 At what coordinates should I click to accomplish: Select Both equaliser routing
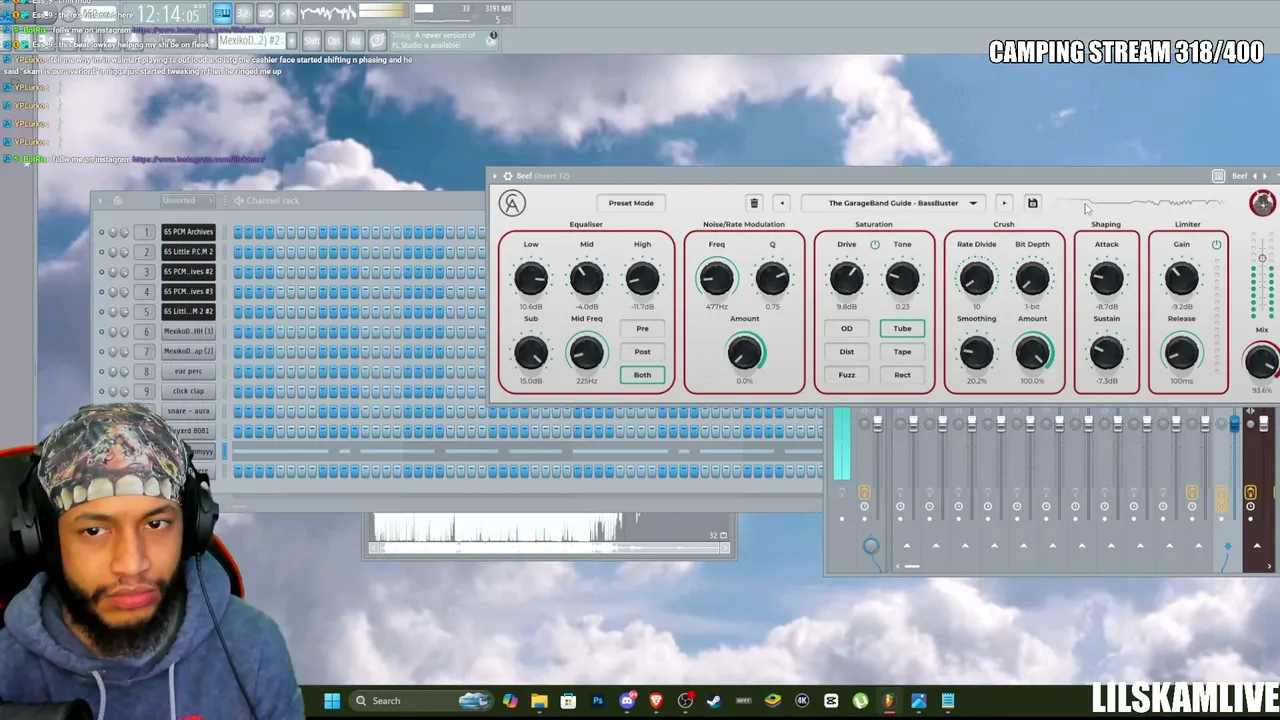coord(642,375)
